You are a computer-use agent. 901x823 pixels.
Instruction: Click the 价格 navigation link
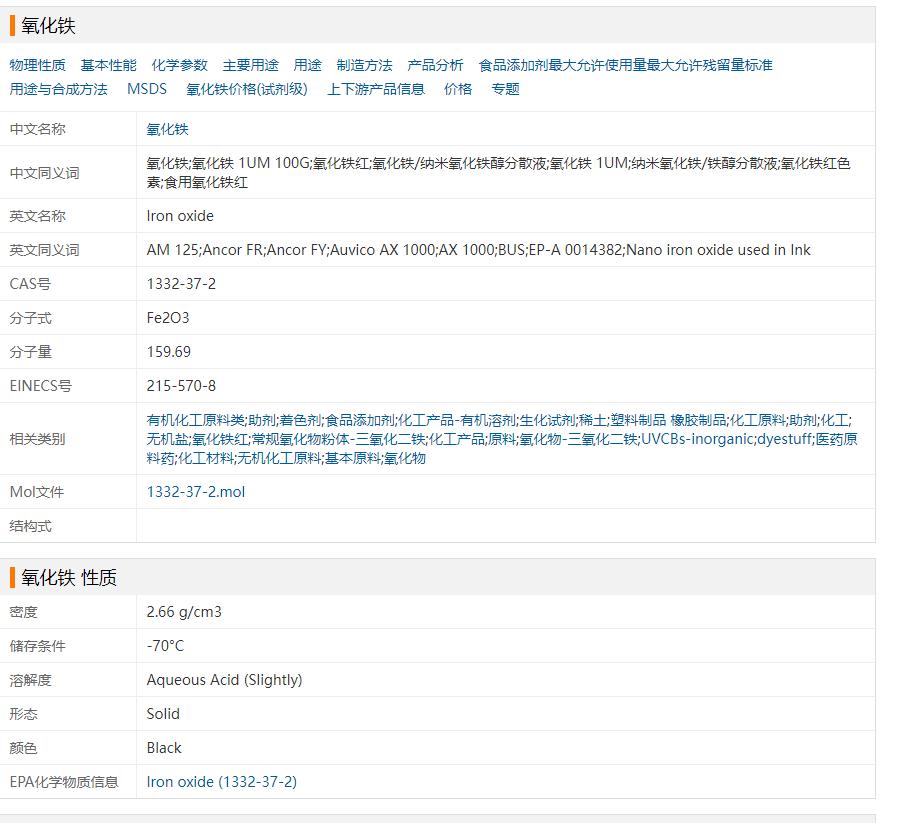pyautogui.click(x=458, y=89)
